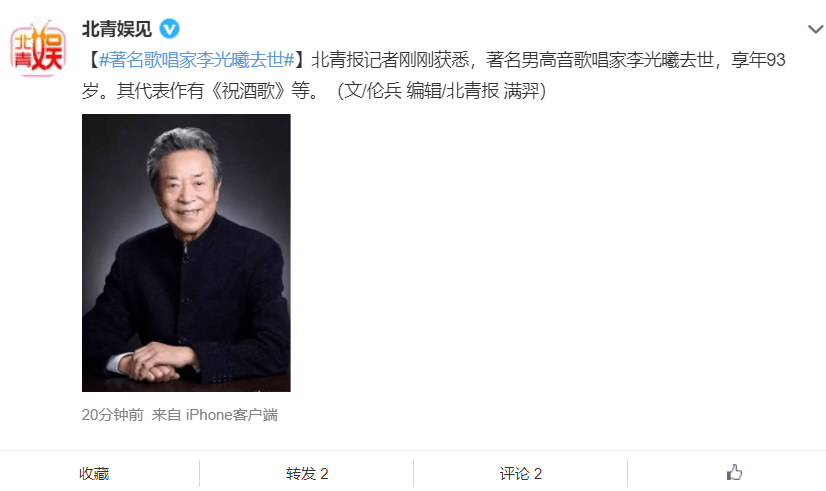Open comments via 评论 2
Image resolution: width=826 pixels, height=491 pixels.
pos(520,474)
